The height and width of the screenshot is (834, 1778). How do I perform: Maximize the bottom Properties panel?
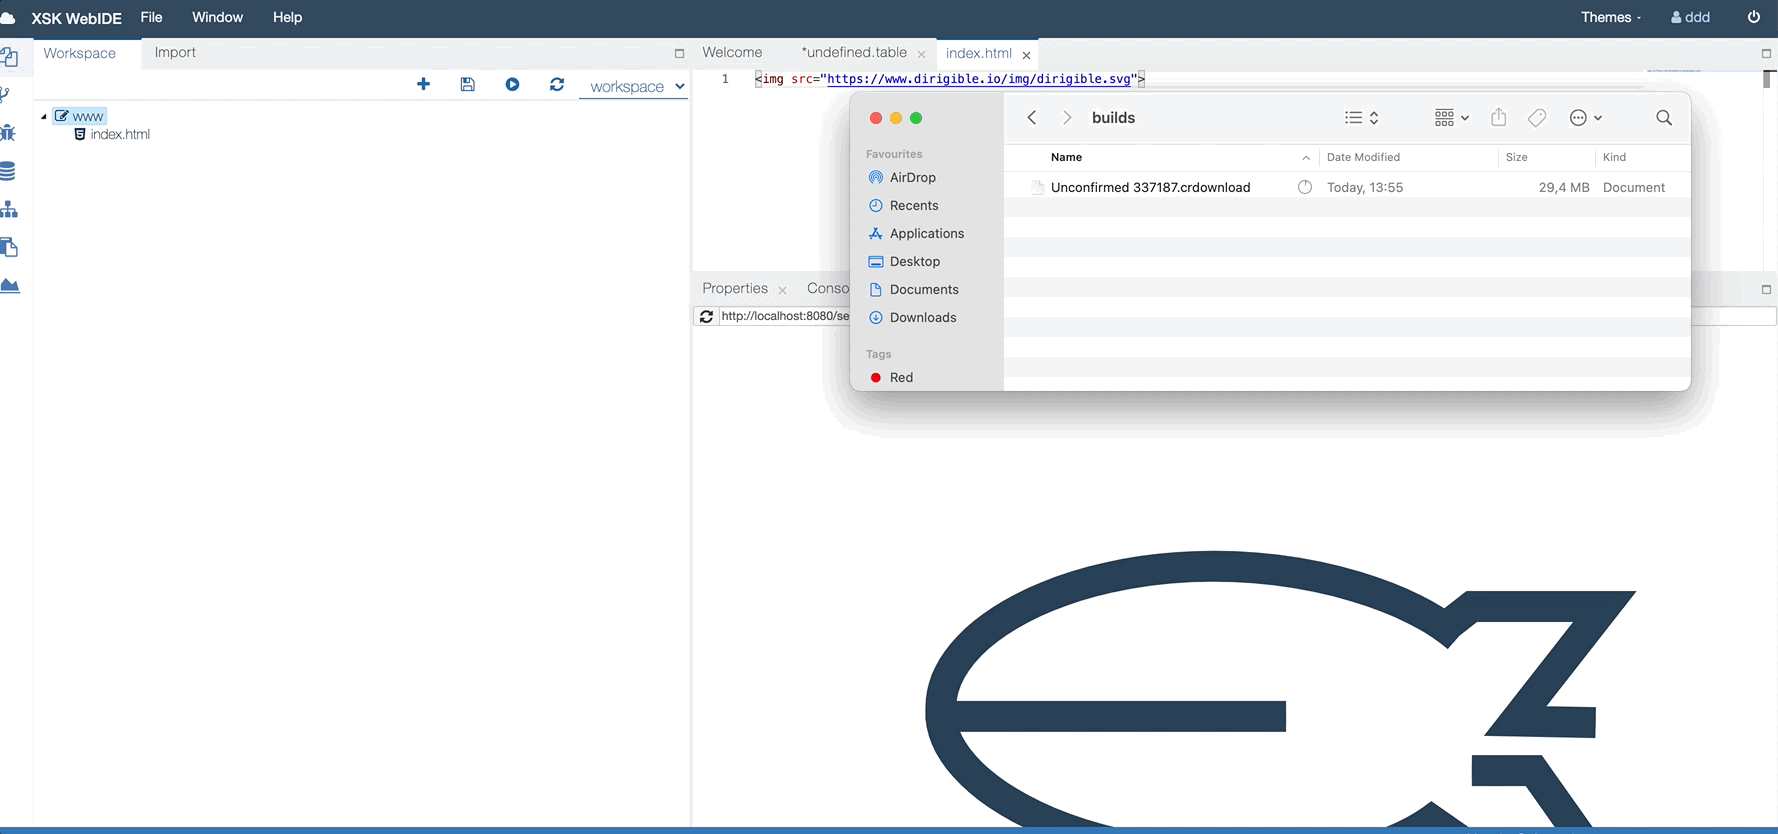tap(1766, 290)
